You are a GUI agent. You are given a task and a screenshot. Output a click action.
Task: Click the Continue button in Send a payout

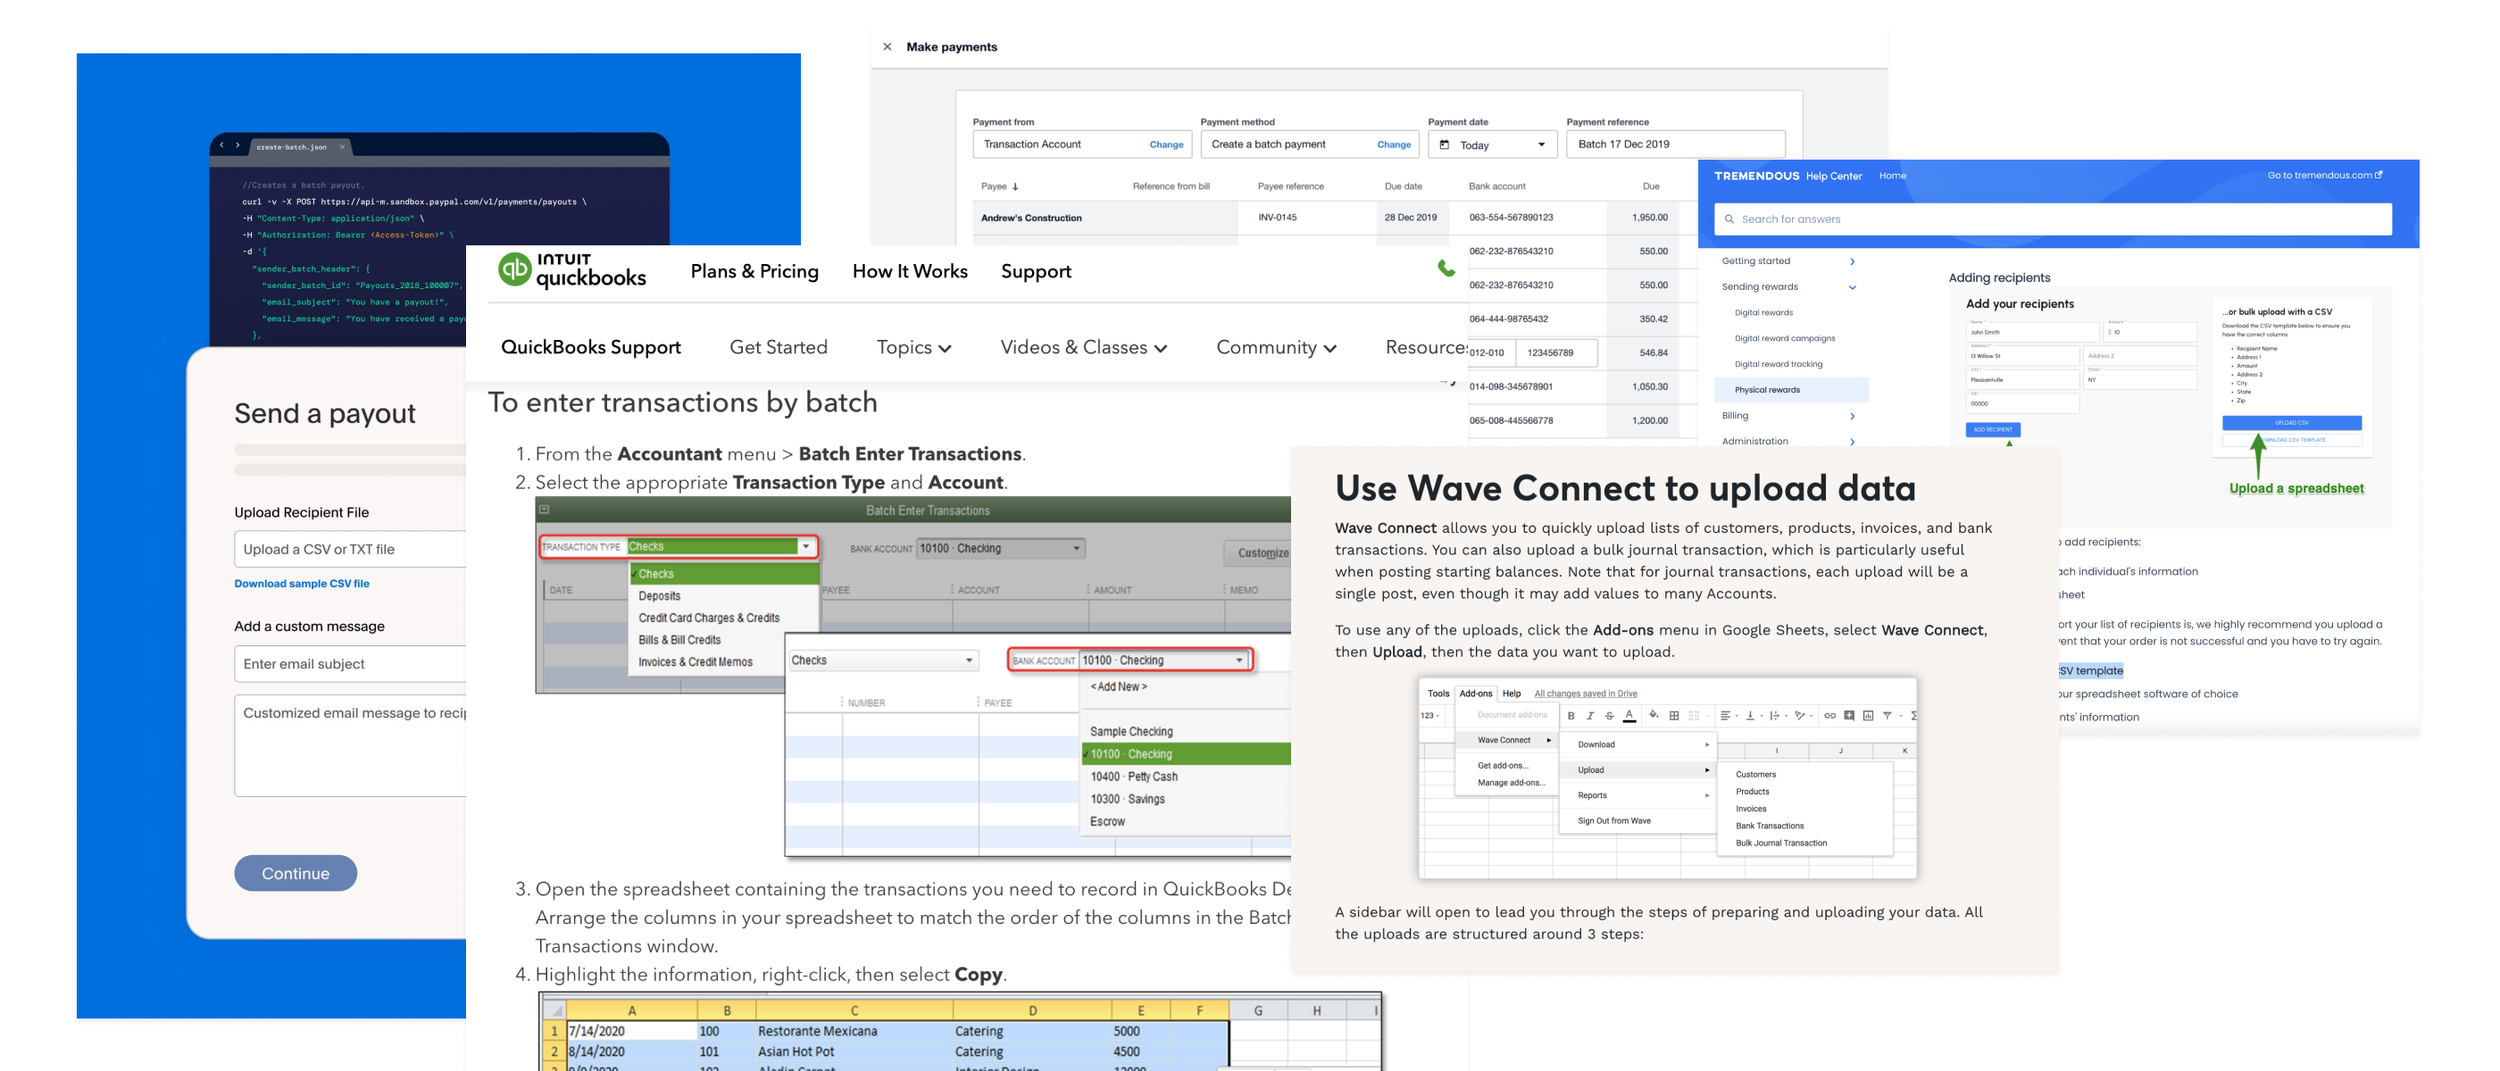coord(295,873)
